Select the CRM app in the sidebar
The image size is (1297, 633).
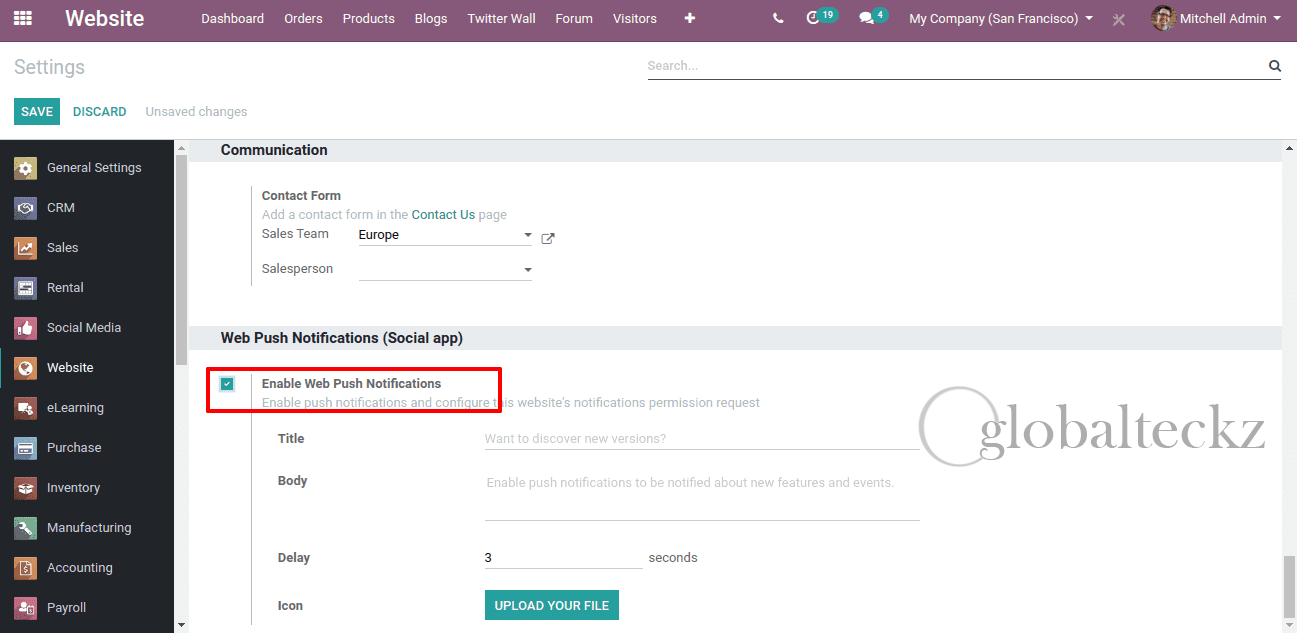coord(60,207)
